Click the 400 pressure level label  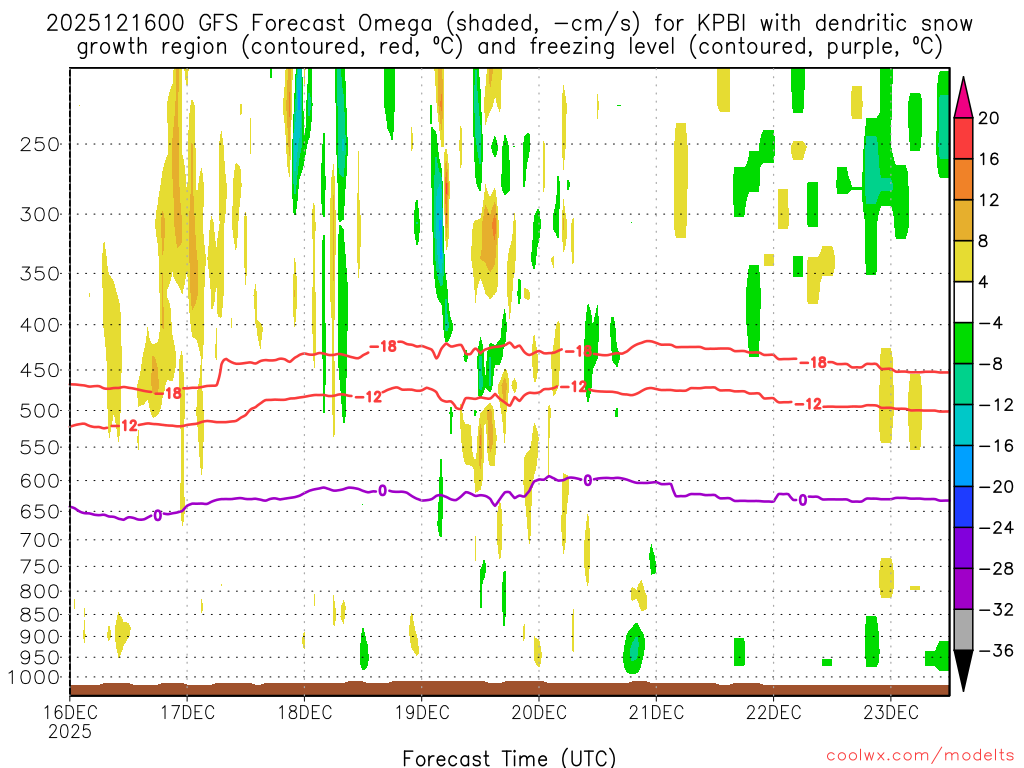[x=40, y=325]
